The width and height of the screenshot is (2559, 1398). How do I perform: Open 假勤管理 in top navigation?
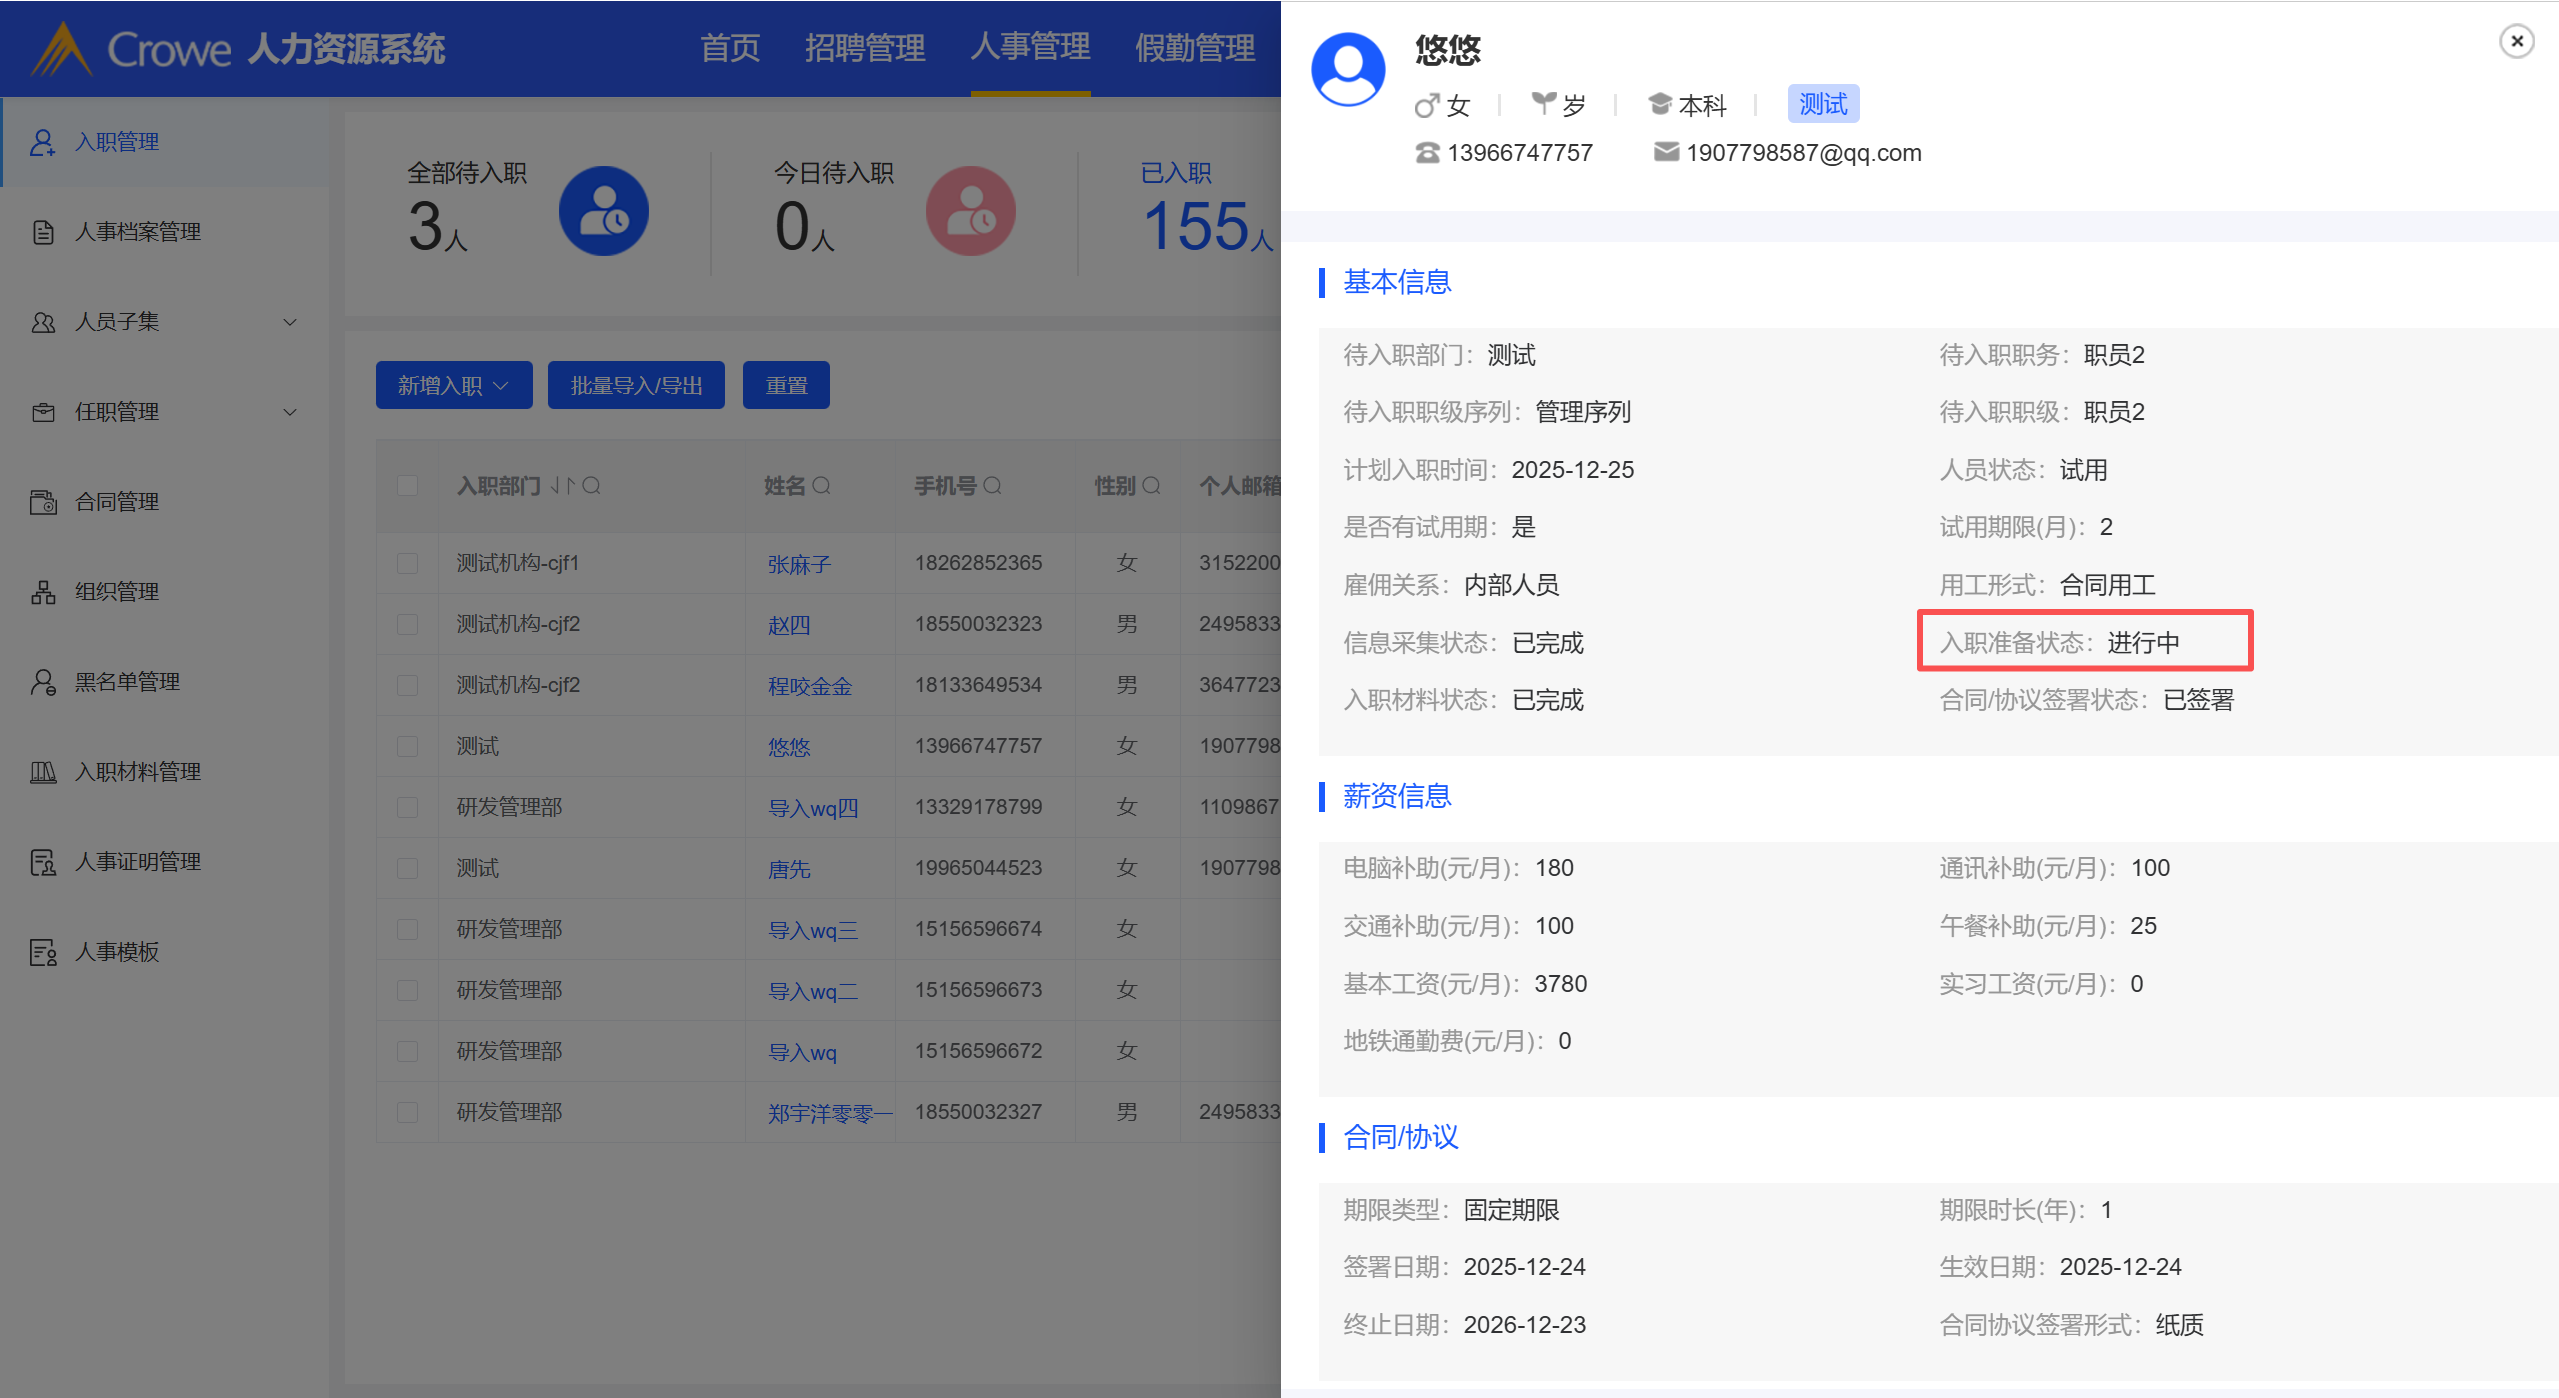click(x=1194, y=48)
